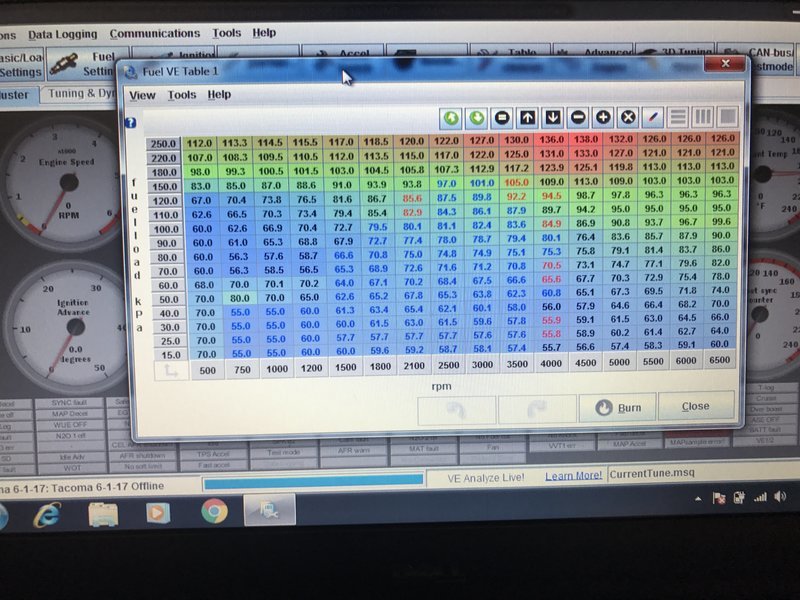Click the redo arrow button beside Burn
This screenshot has width=800, height=600.
click(x=537, y=409)
